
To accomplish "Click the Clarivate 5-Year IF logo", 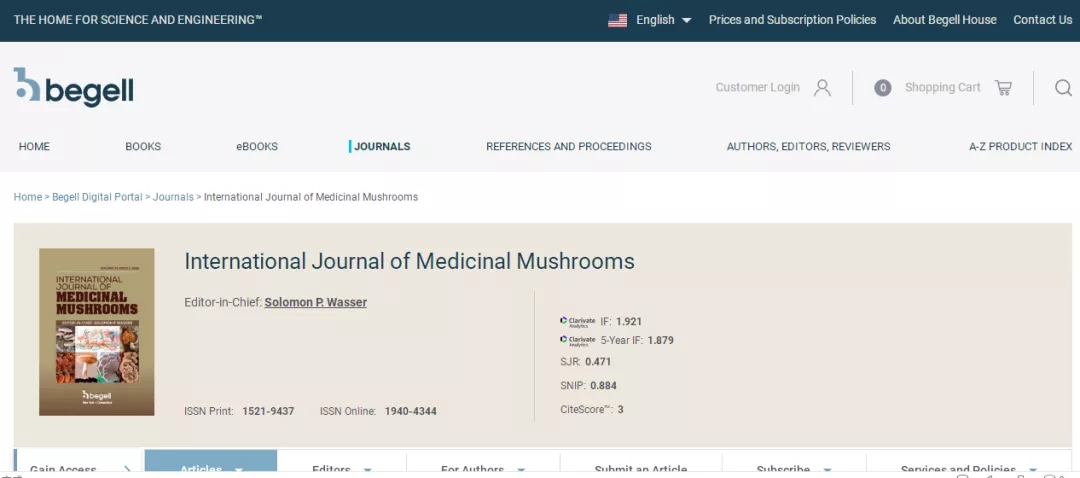I will point(578,341).
